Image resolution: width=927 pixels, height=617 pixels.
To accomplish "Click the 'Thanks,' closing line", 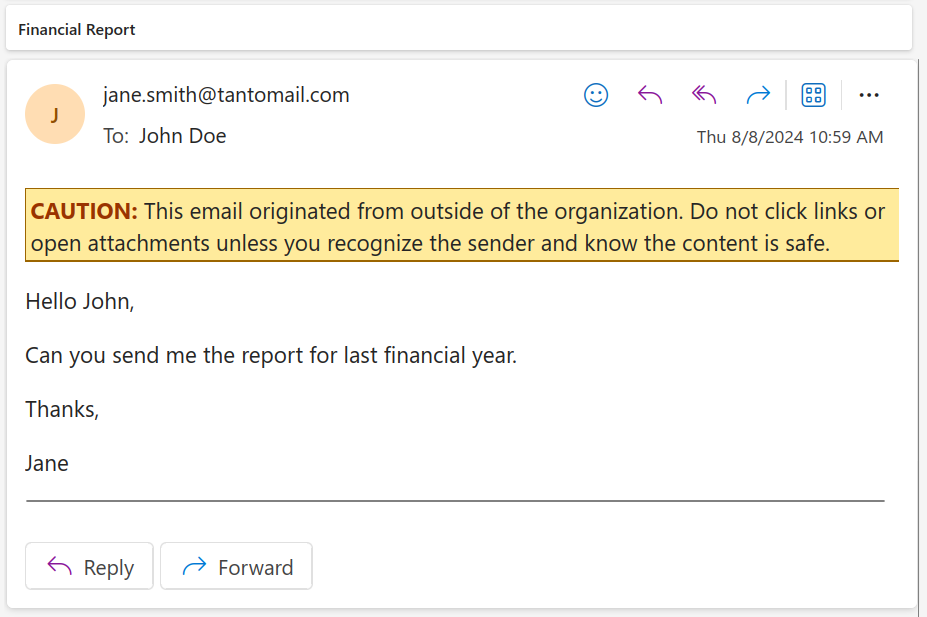I will [62, 409].
